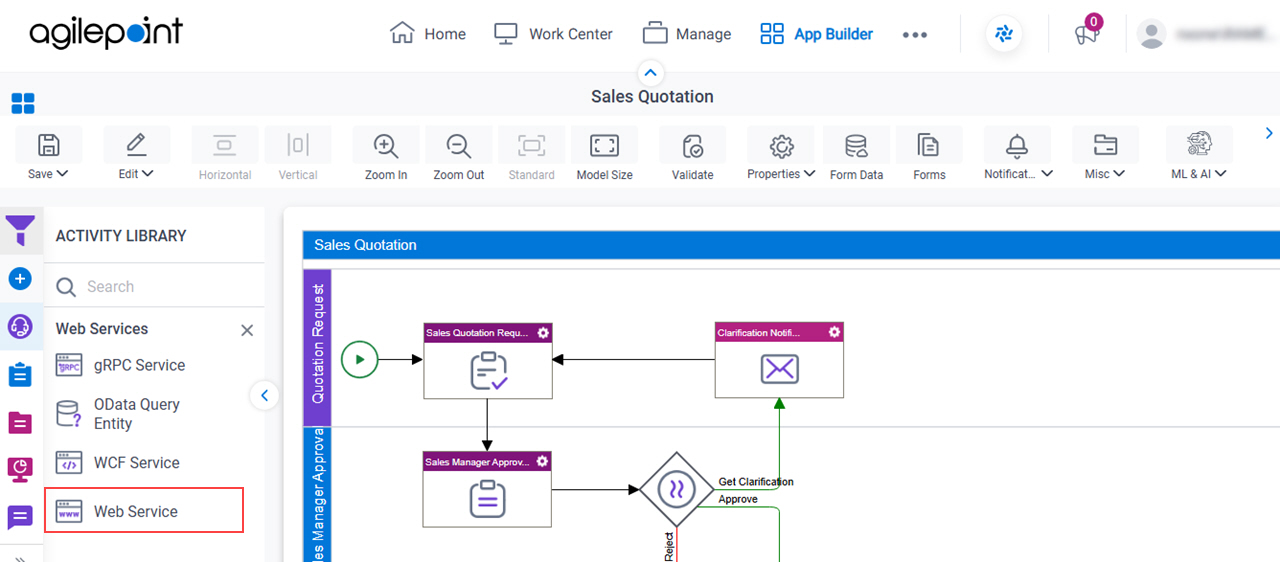The width and height of the screenshot is (1280, 562).
Task: Select the Start event play node
Action: click(360, 359)
